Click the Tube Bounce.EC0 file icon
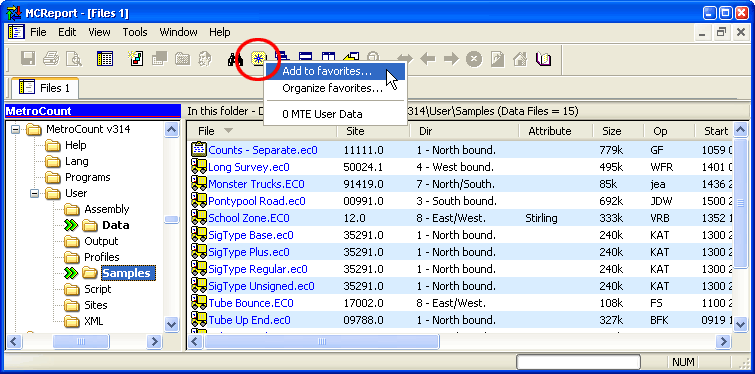The height and width of the screenshot is (374, 755). (198, 302)
